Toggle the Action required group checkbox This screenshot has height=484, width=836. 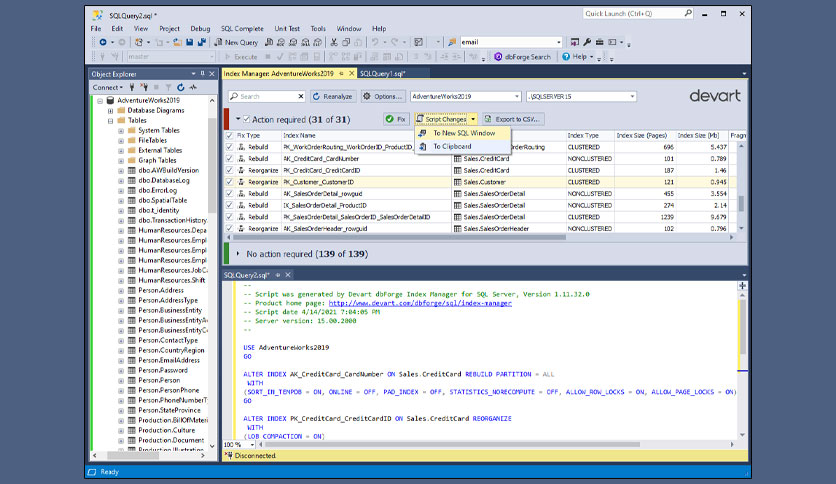[x=246, y=119]
